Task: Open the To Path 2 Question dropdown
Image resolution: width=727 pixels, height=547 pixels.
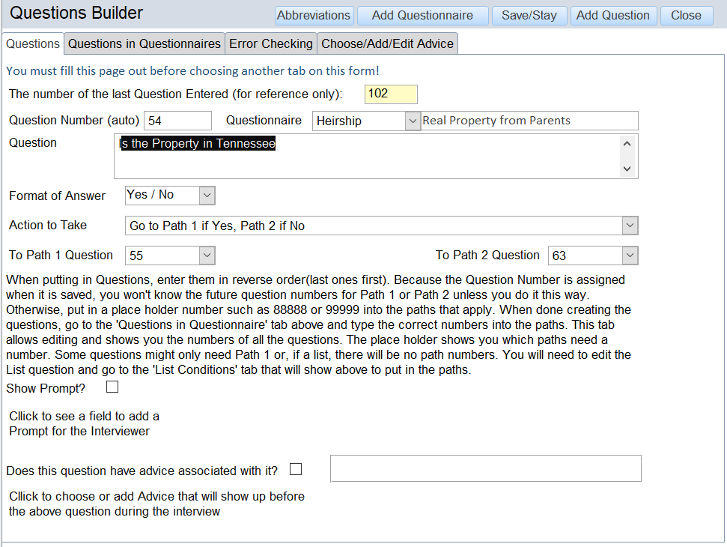Action: coord(629,256)
